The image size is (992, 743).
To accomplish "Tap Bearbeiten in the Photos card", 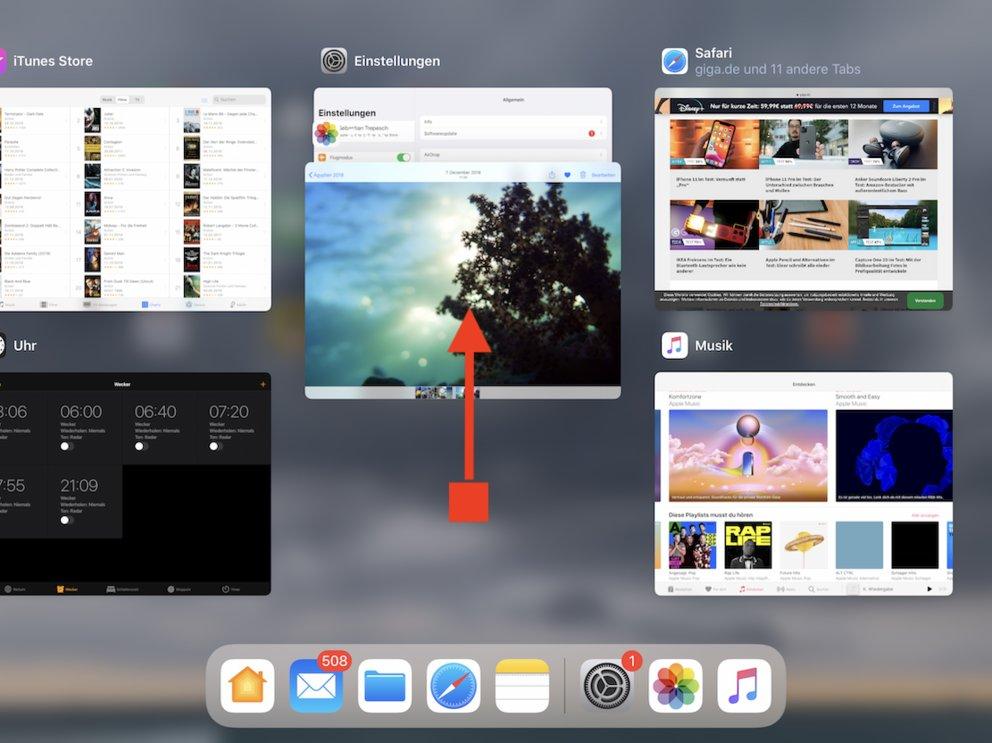I will (x=603, y=175).
